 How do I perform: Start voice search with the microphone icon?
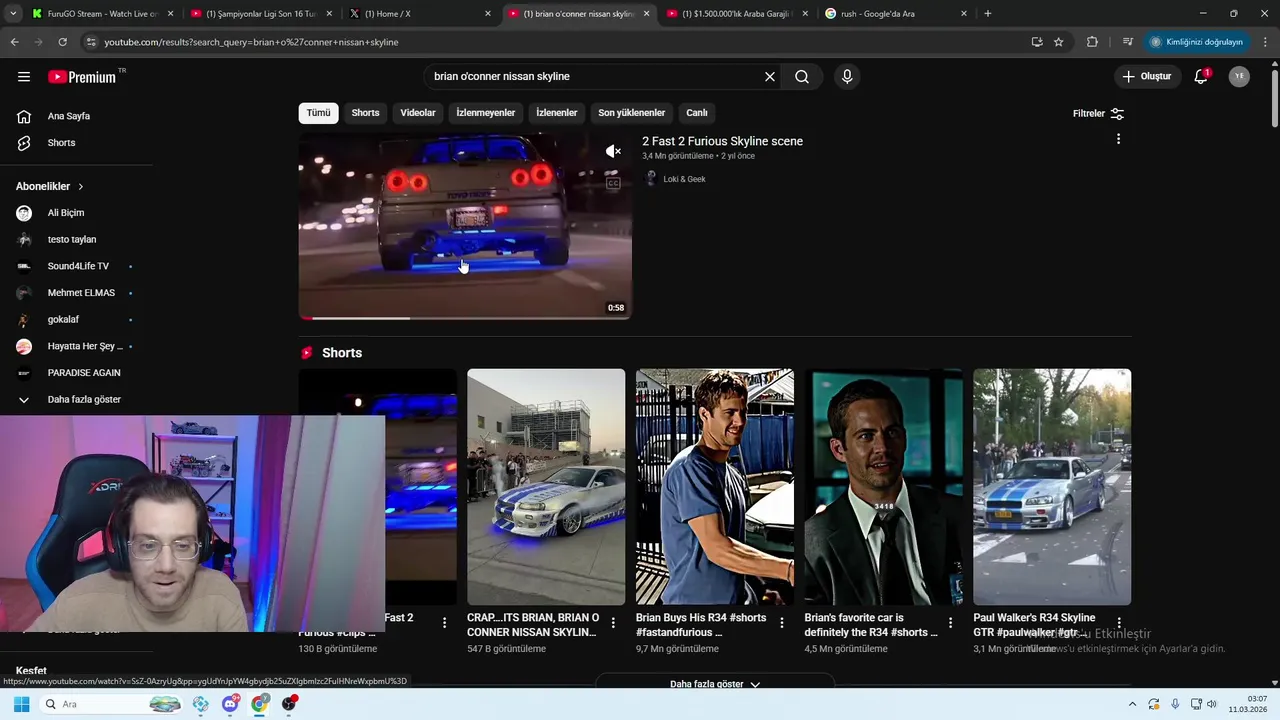coord(847,76)
